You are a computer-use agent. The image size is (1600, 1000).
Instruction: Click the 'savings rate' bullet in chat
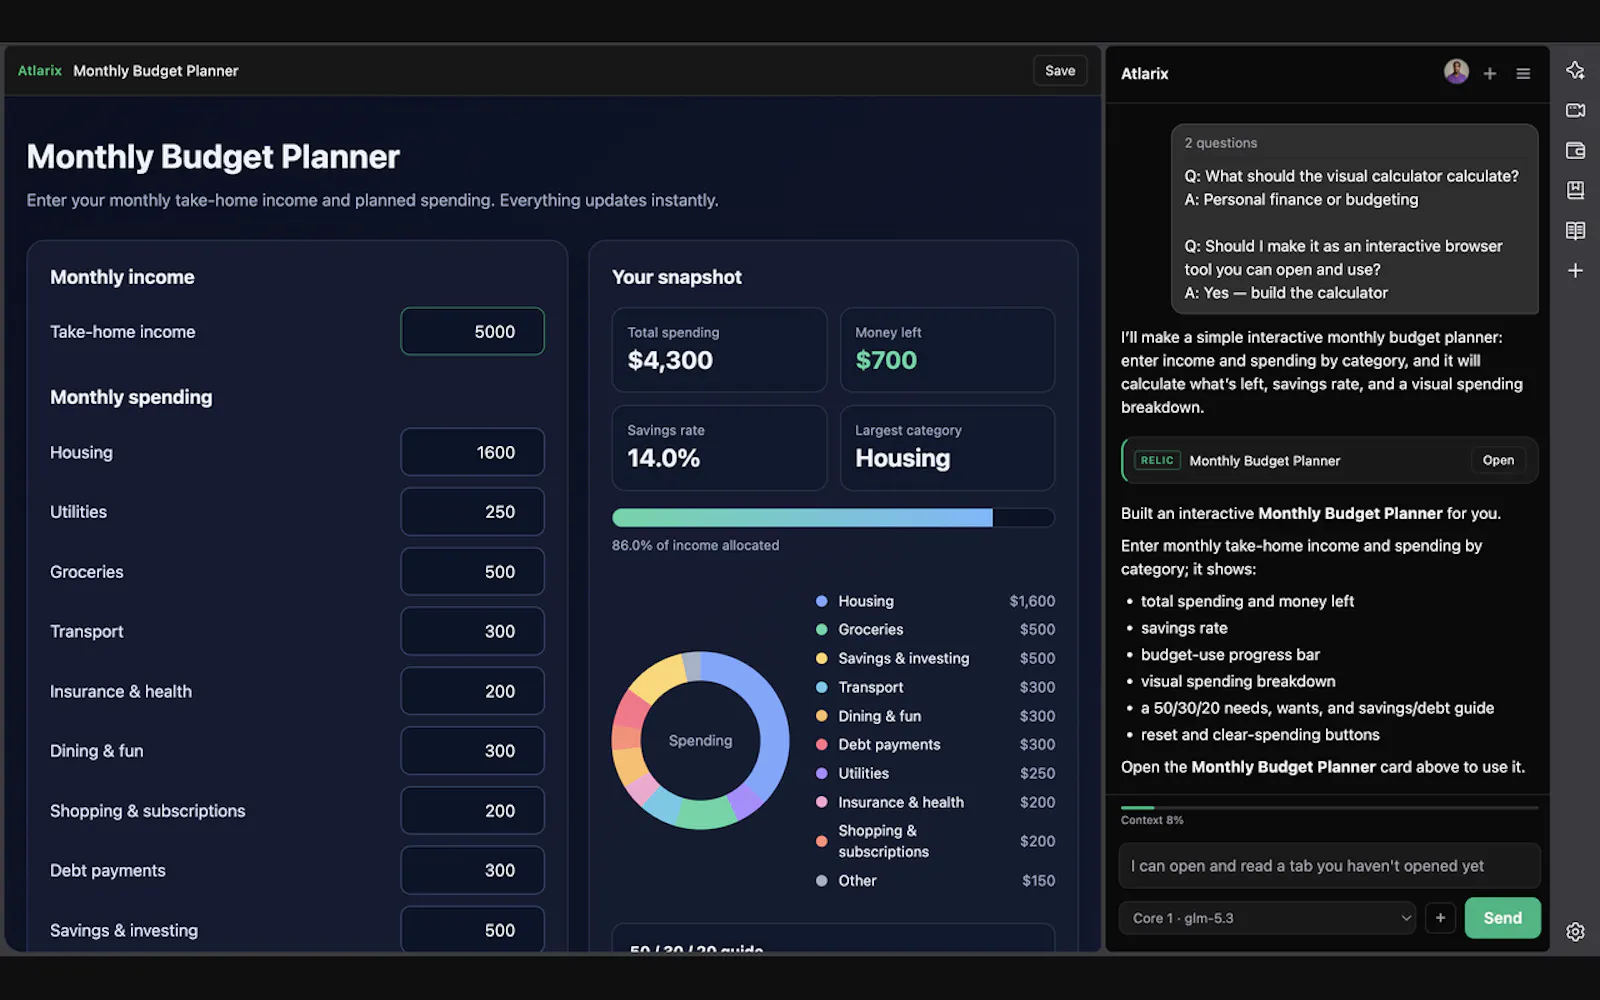click(1184, 628)
